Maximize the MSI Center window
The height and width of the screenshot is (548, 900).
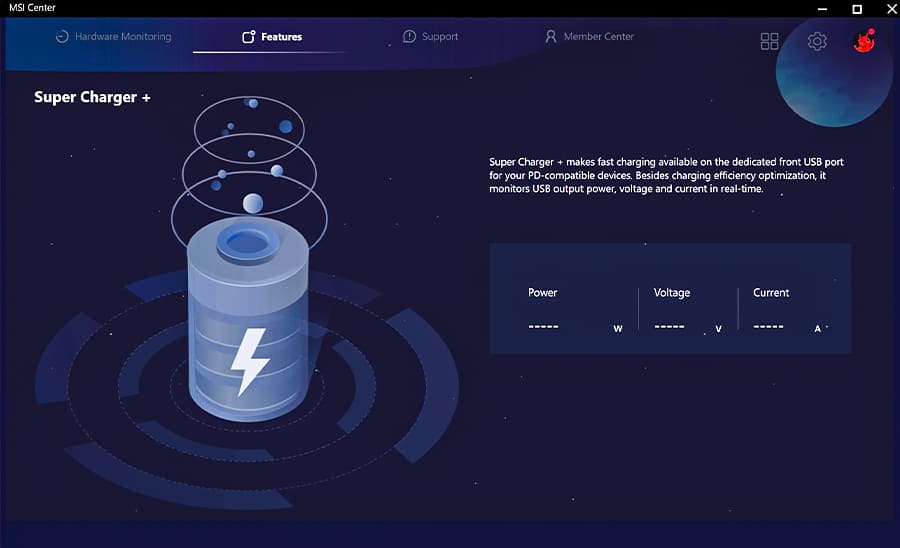[857, 9]
